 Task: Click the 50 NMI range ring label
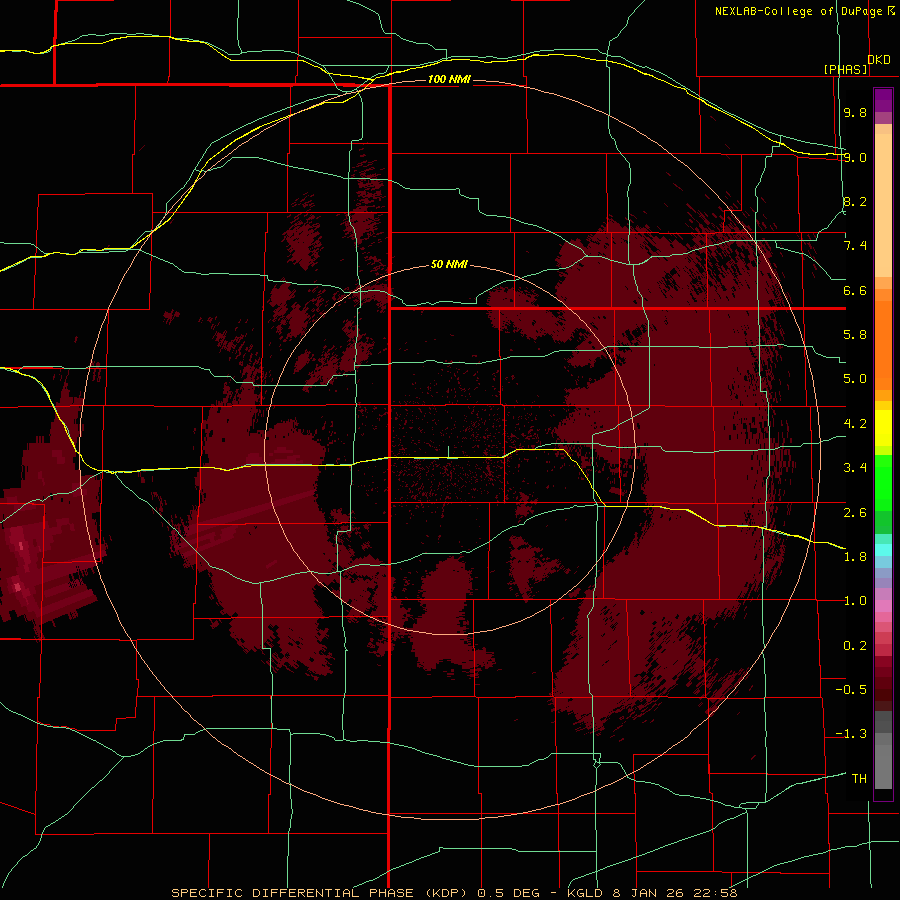(x=449, y=264)
